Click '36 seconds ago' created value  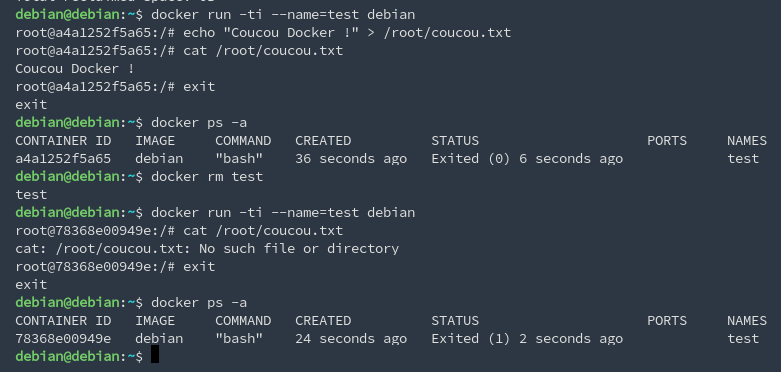351,159
